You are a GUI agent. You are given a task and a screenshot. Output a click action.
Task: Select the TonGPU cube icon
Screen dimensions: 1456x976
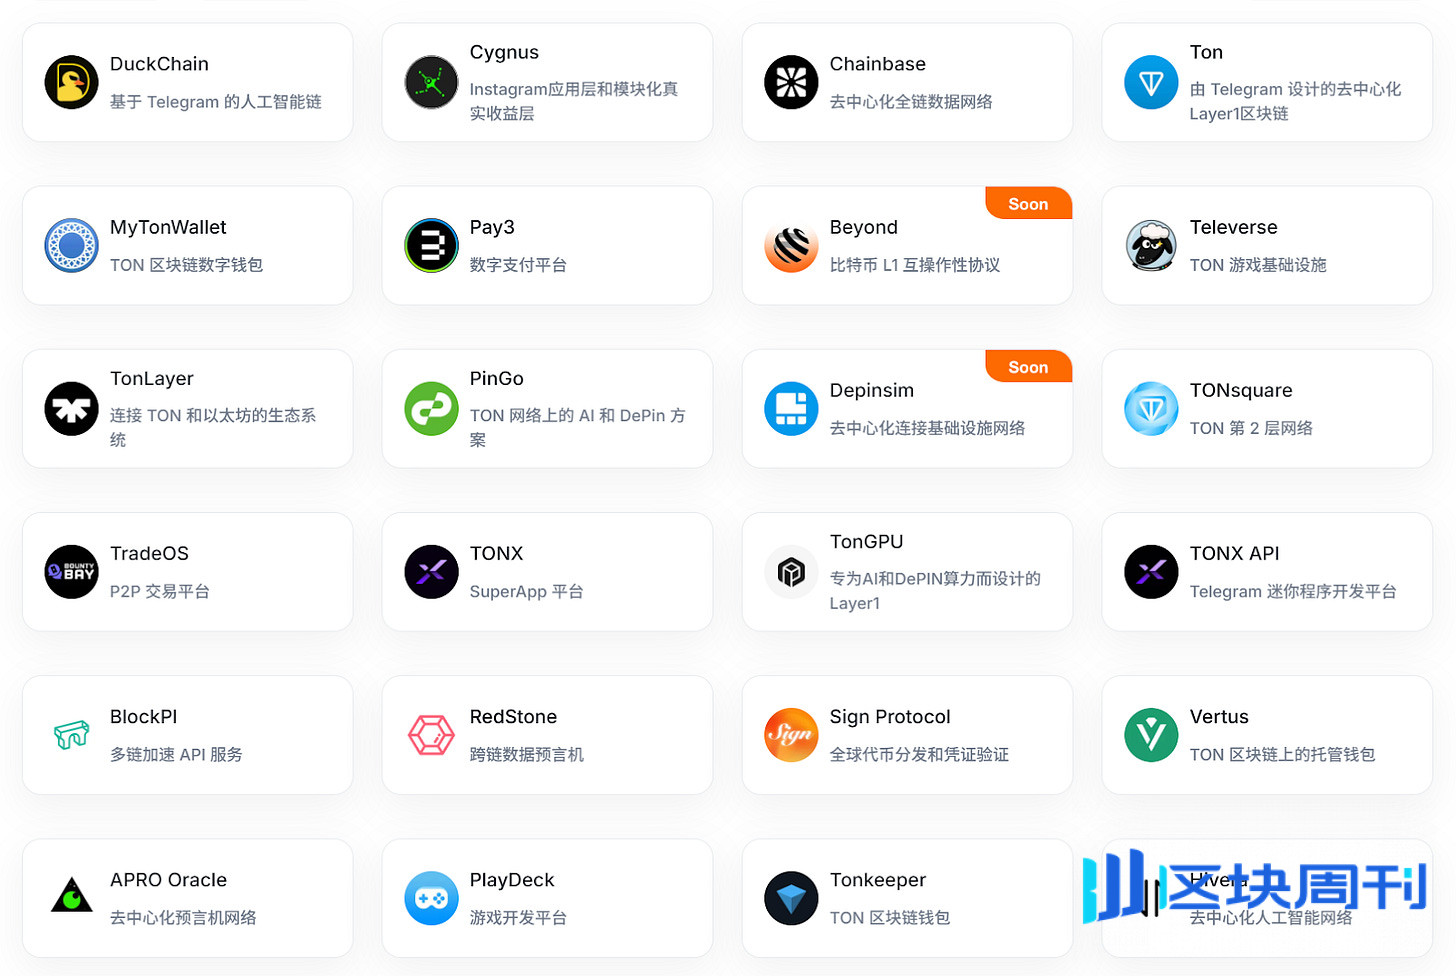tap(791, 572)
